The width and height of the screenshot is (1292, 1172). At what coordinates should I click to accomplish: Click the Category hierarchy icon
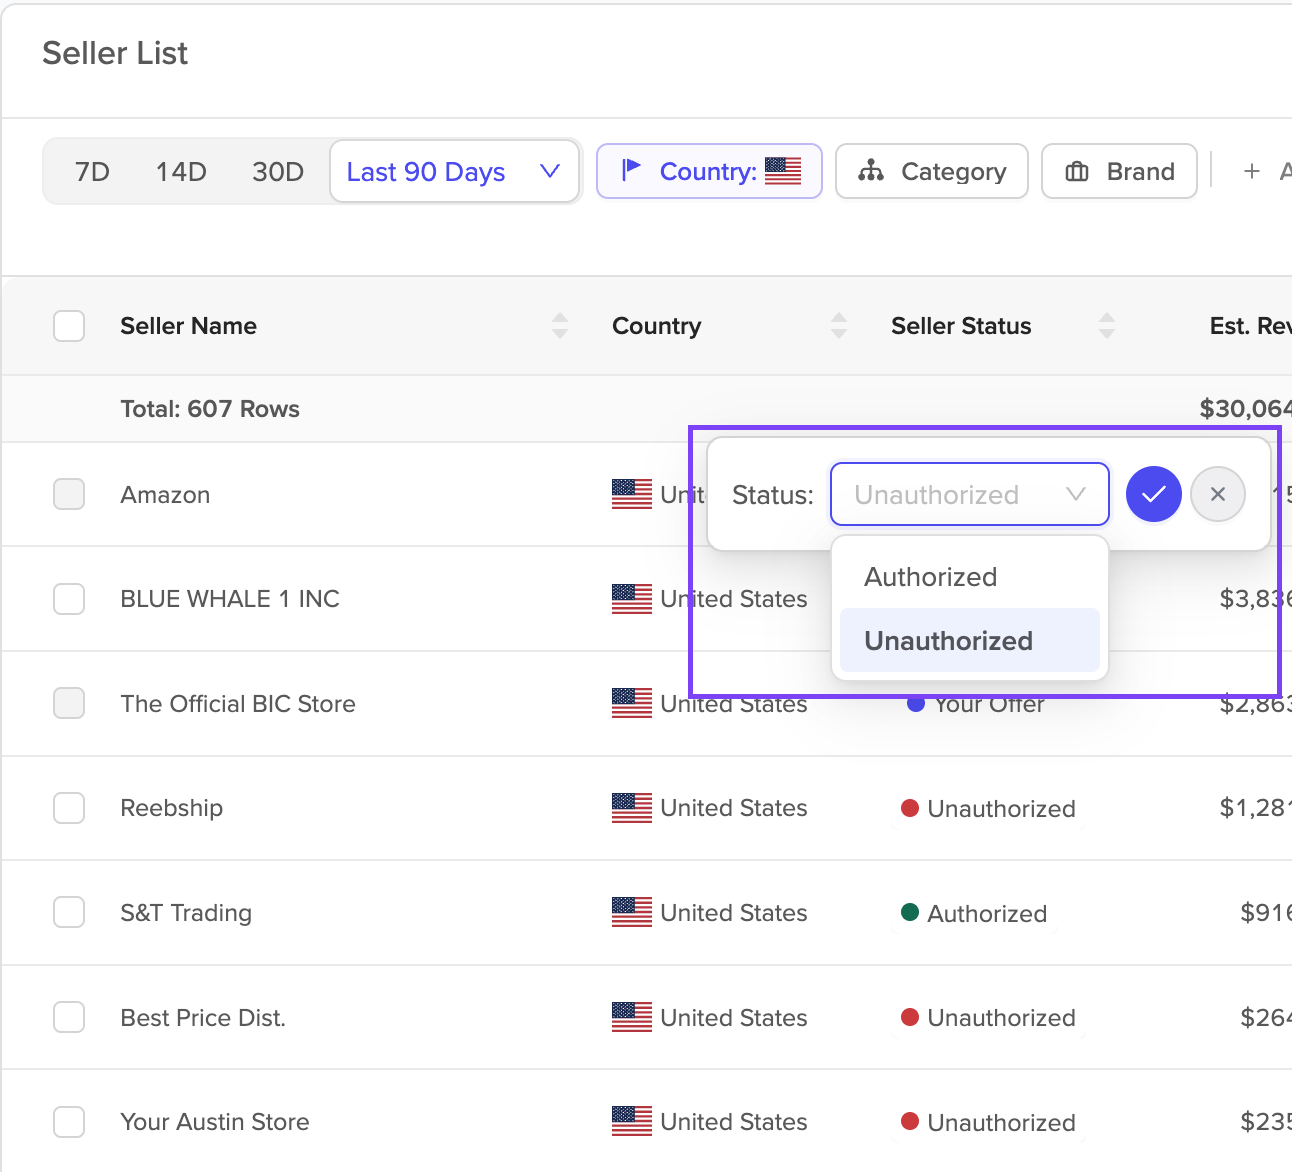(x=871, y=171)
